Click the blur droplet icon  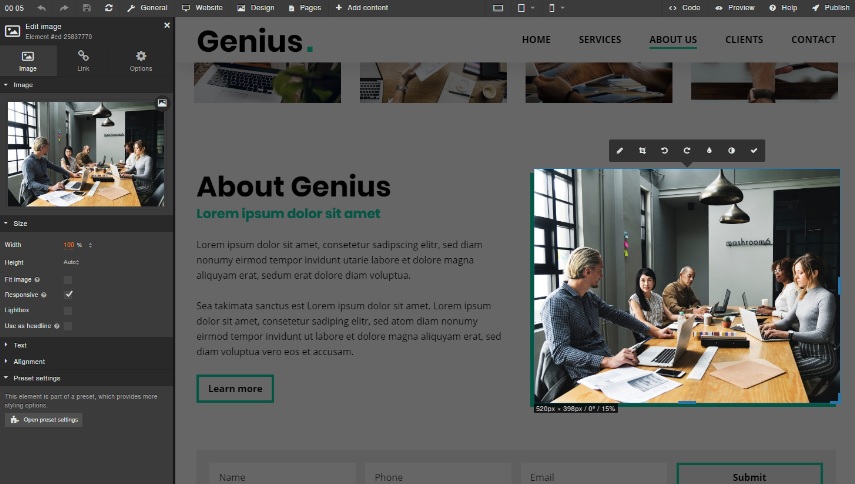[709, 150]
